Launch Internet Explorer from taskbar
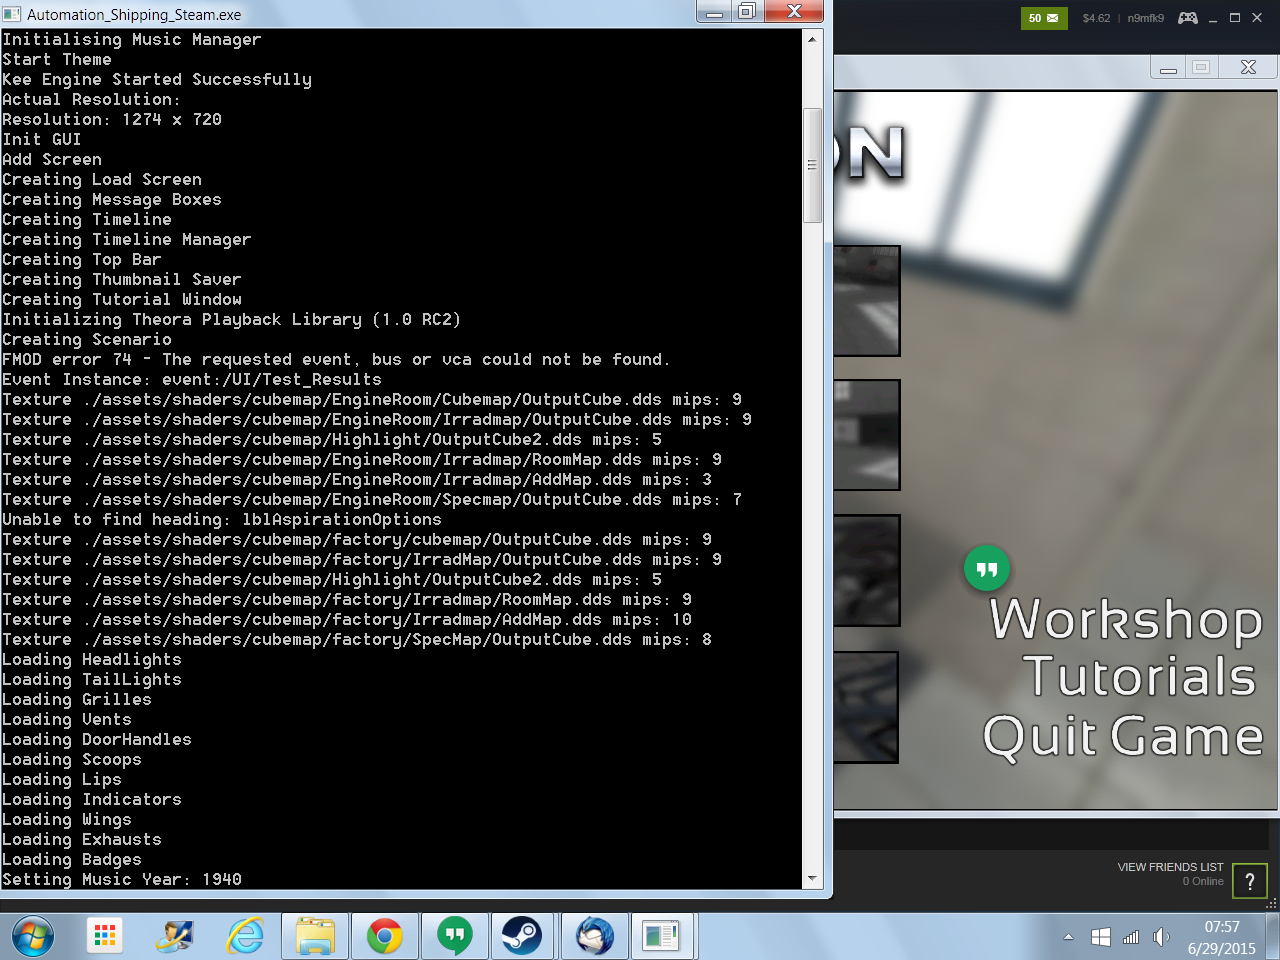The height and width of the screenshot is (960, 1280). tap(245, 936)
